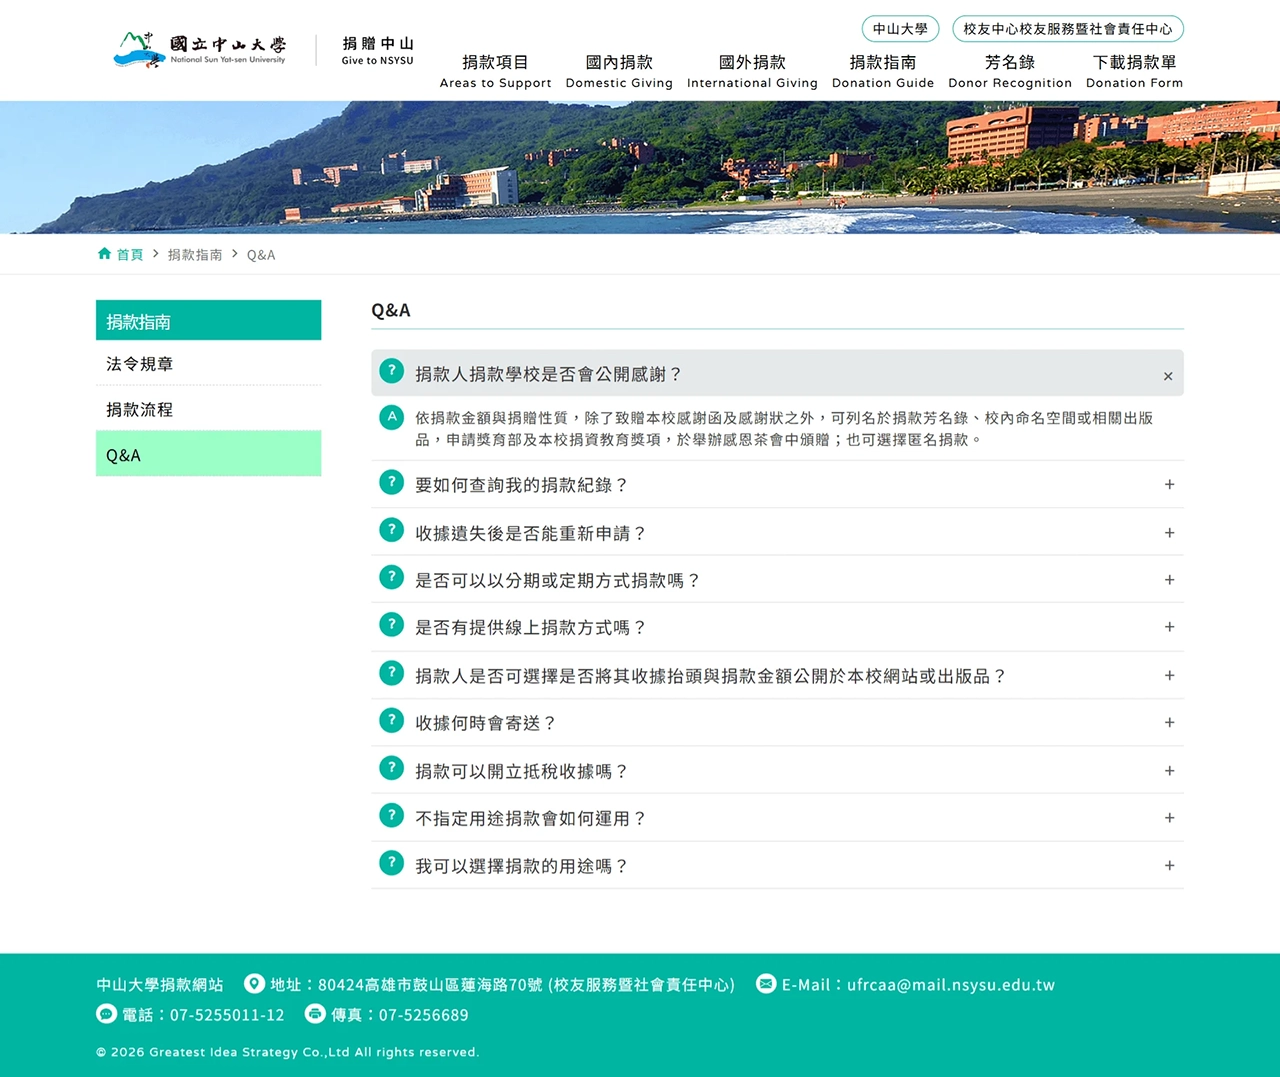Click the location pin icon in footer

pos(255,984)
